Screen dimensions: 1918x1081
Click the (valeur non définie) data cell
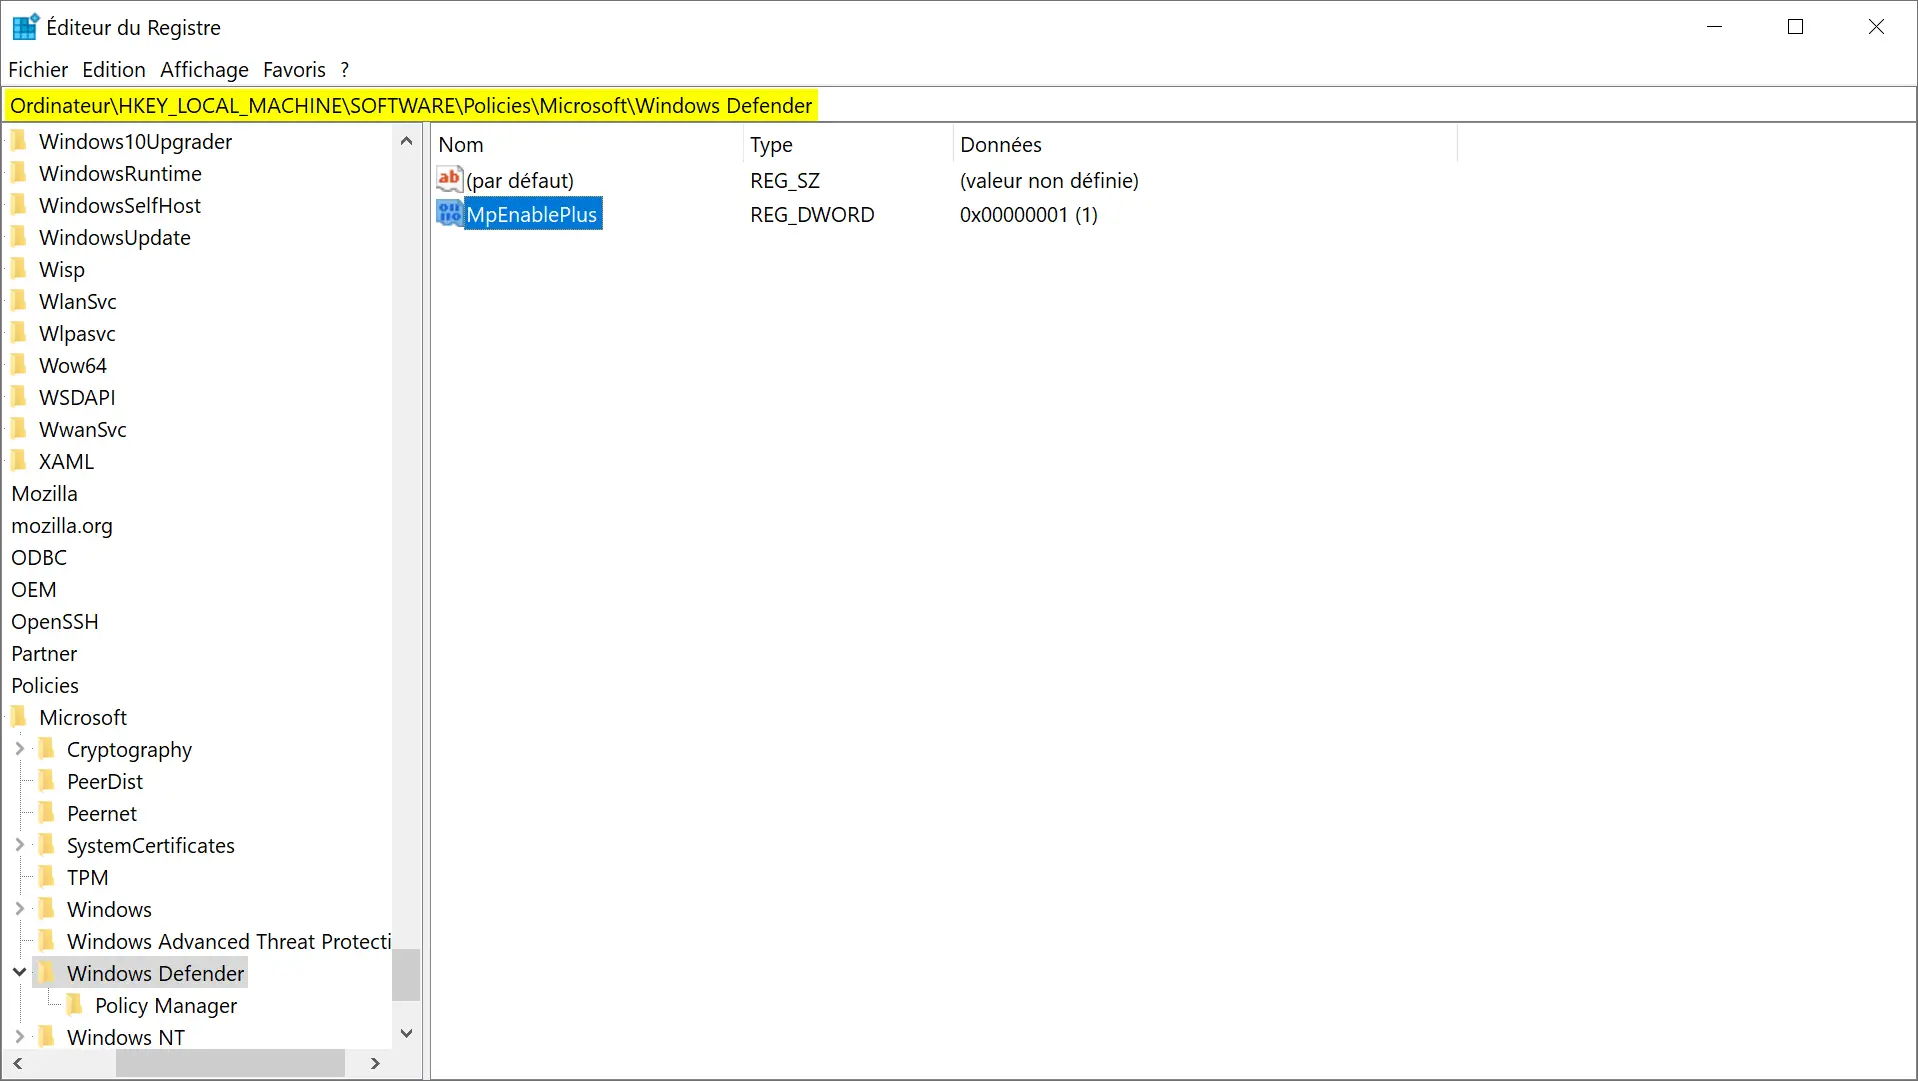(x=1049, y=181)
